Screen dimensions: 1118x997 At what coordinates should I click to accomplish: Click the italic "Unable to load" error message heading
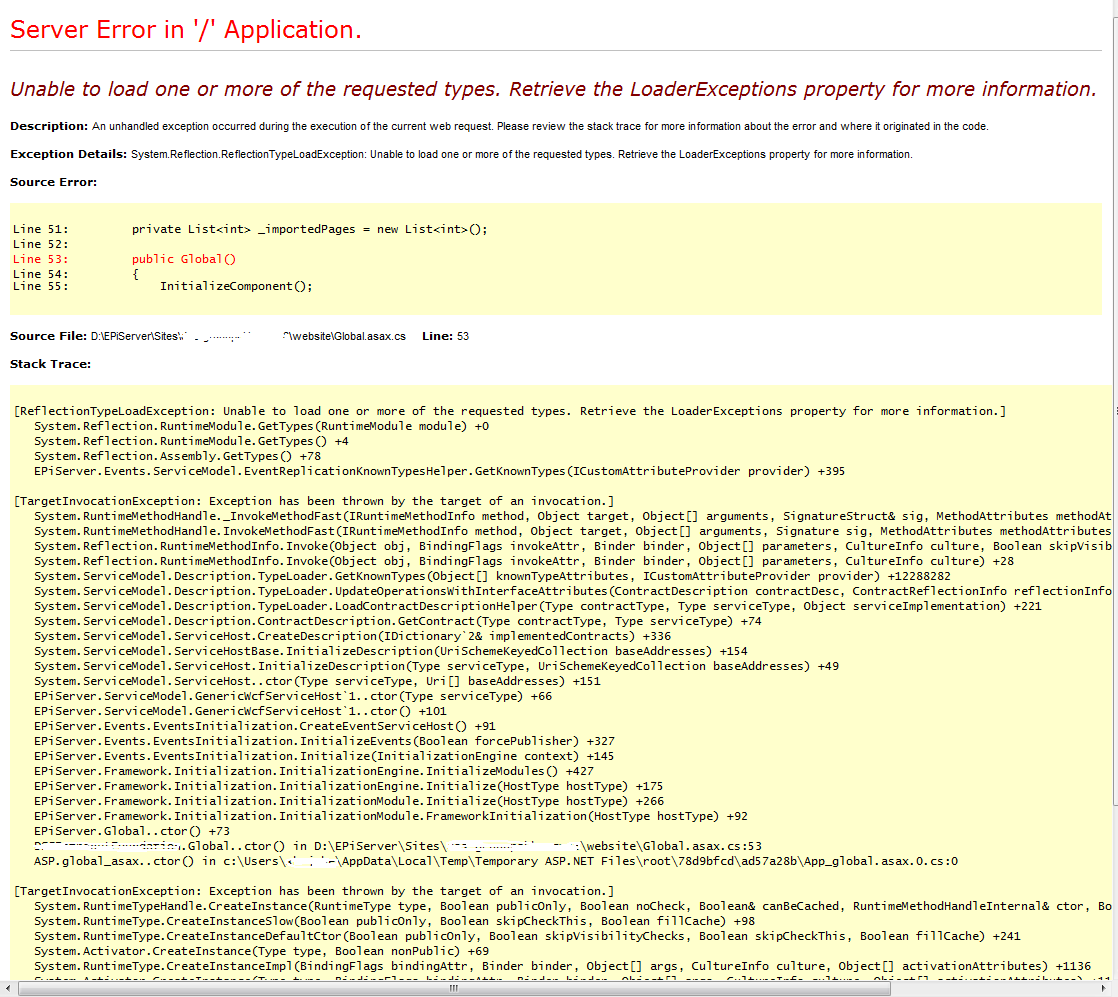[552, 89]
